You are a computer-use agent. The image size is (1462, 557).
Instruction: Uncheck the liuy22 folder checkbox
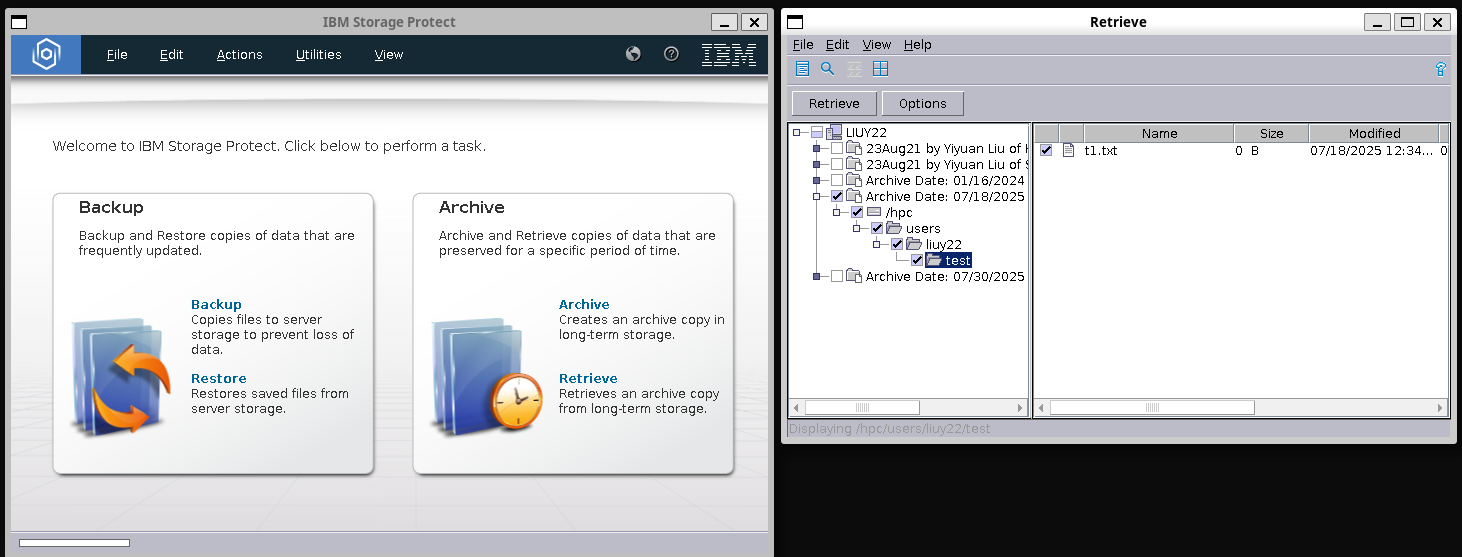[897, 244]
